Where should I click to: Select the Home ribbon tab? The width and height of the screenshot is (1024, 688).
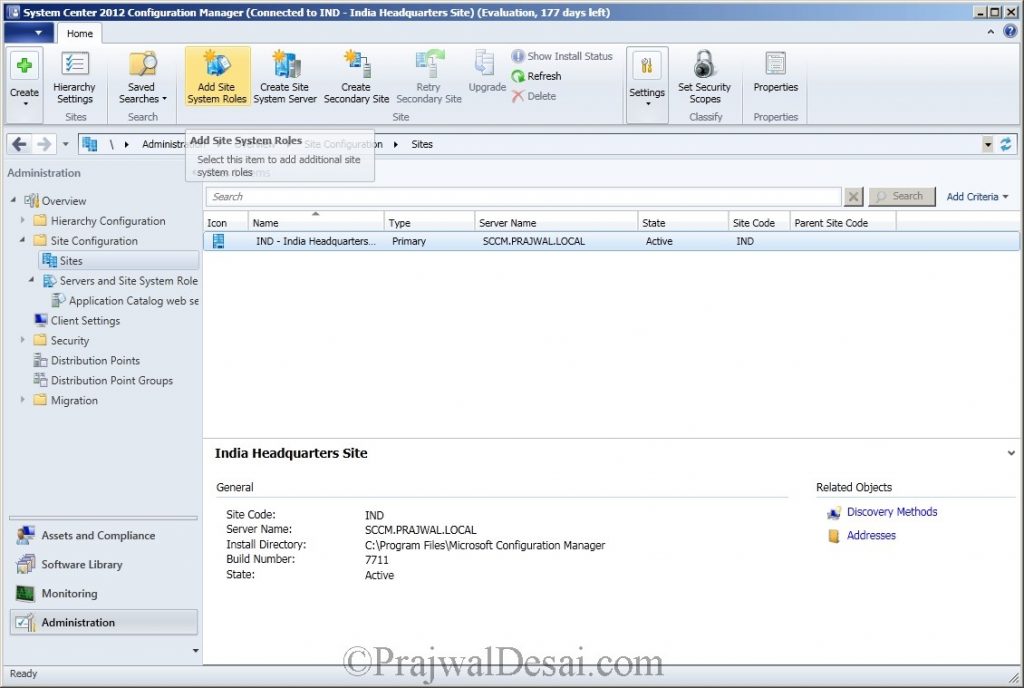pos(80,33)
